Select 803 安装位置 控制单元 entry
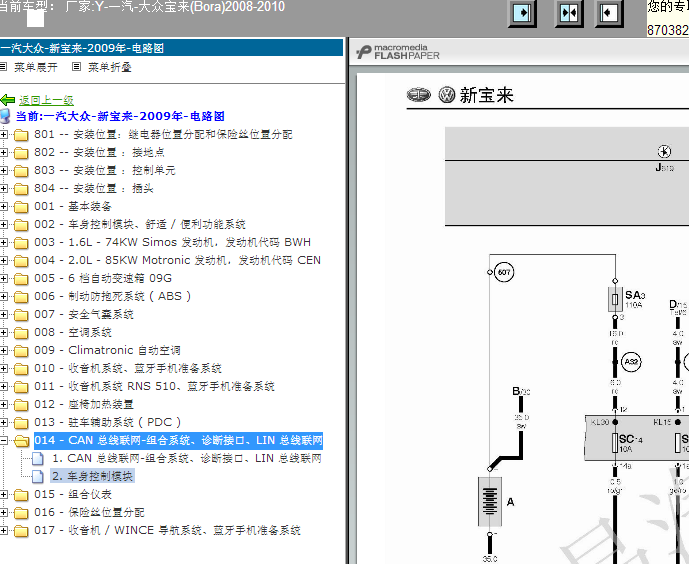The width and height of the screenshot is (689, 564). [105, 170]
